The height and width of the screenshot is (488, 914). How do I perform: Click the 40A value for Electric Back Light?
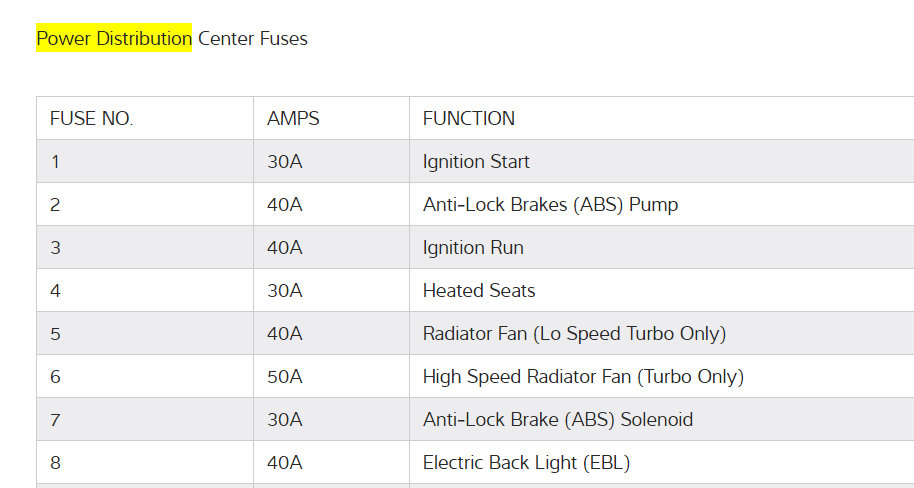(x=285, y=462)
